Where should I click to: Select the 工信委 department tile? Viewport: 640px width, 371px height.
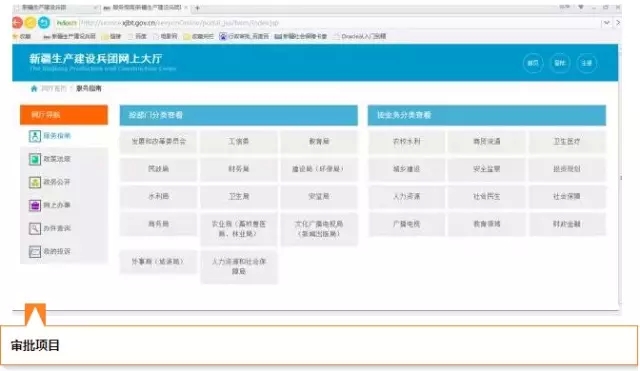[239, 142]
